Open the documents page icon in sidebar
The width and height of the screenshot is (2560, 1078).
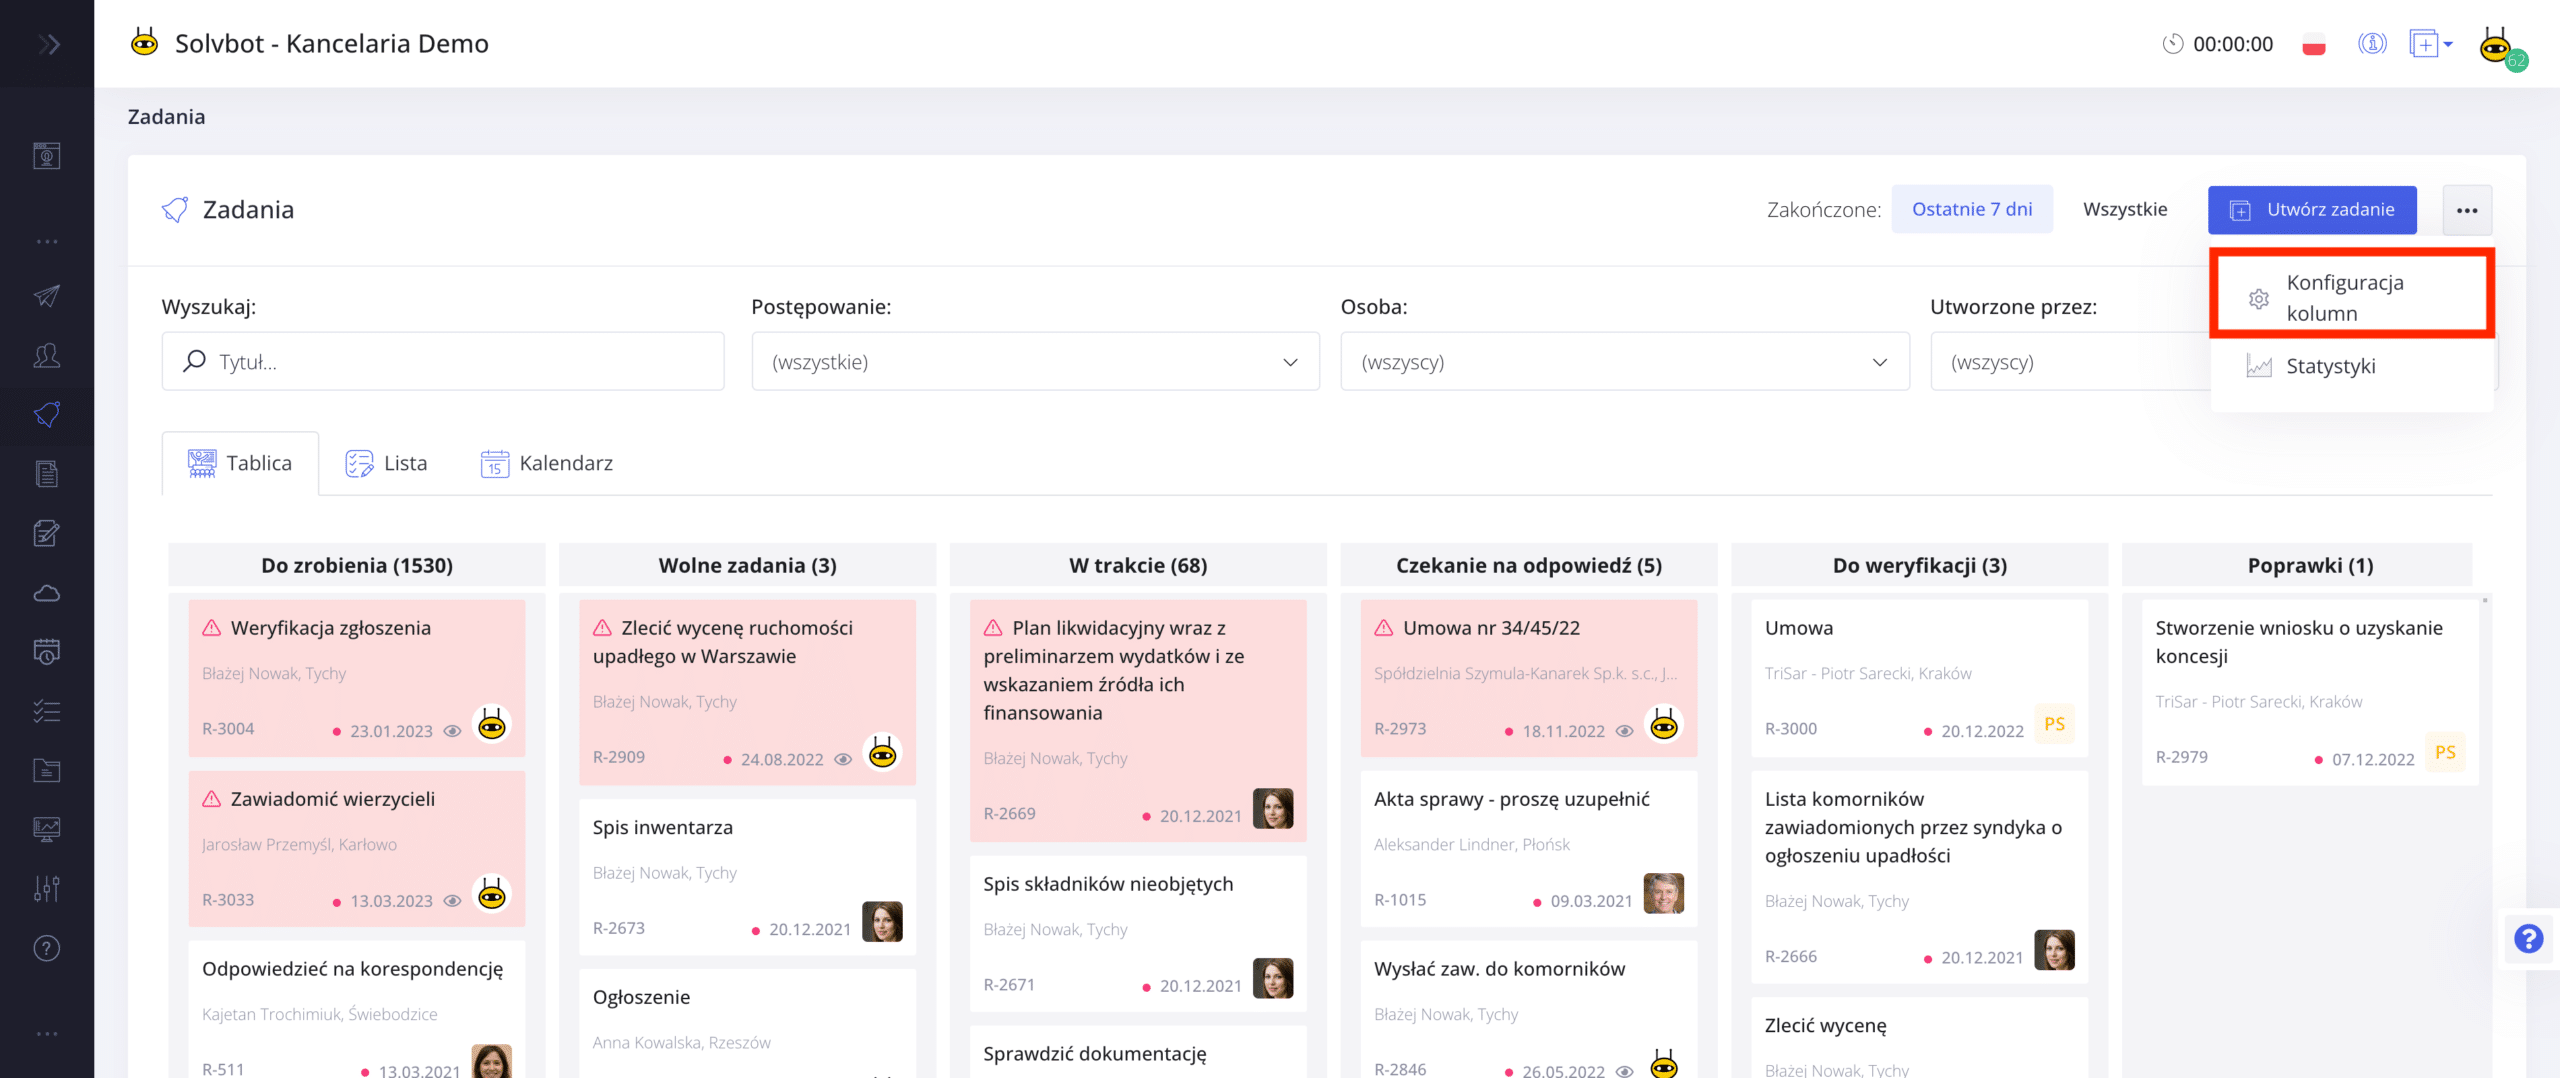coord(47,474)
